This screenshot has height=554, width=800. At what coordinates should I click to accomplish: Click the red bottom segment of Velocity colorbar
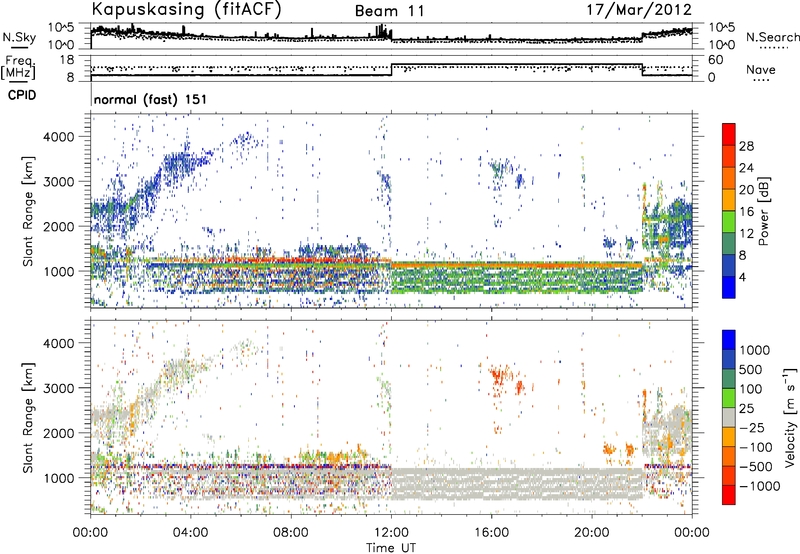(729, 495)
